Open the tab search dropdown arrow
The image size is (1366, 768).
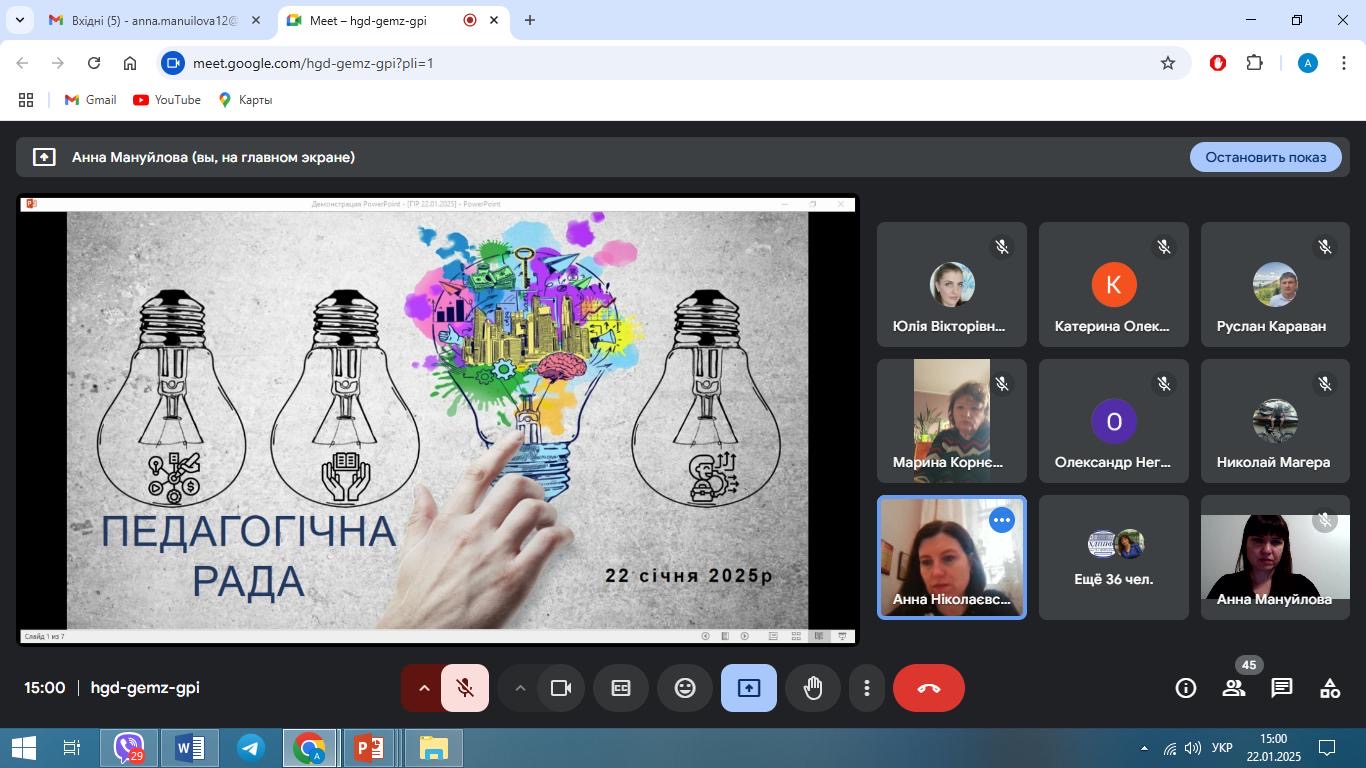pos(19,20)
